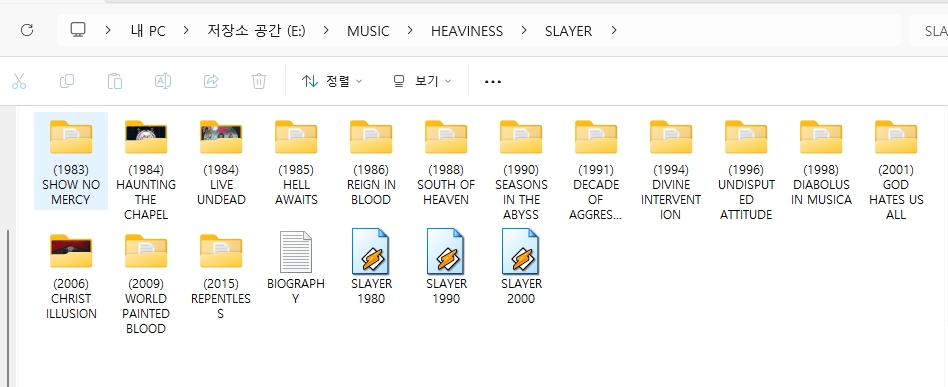
Task: Click the Cut scissors icon
Action: click(19, 81)
